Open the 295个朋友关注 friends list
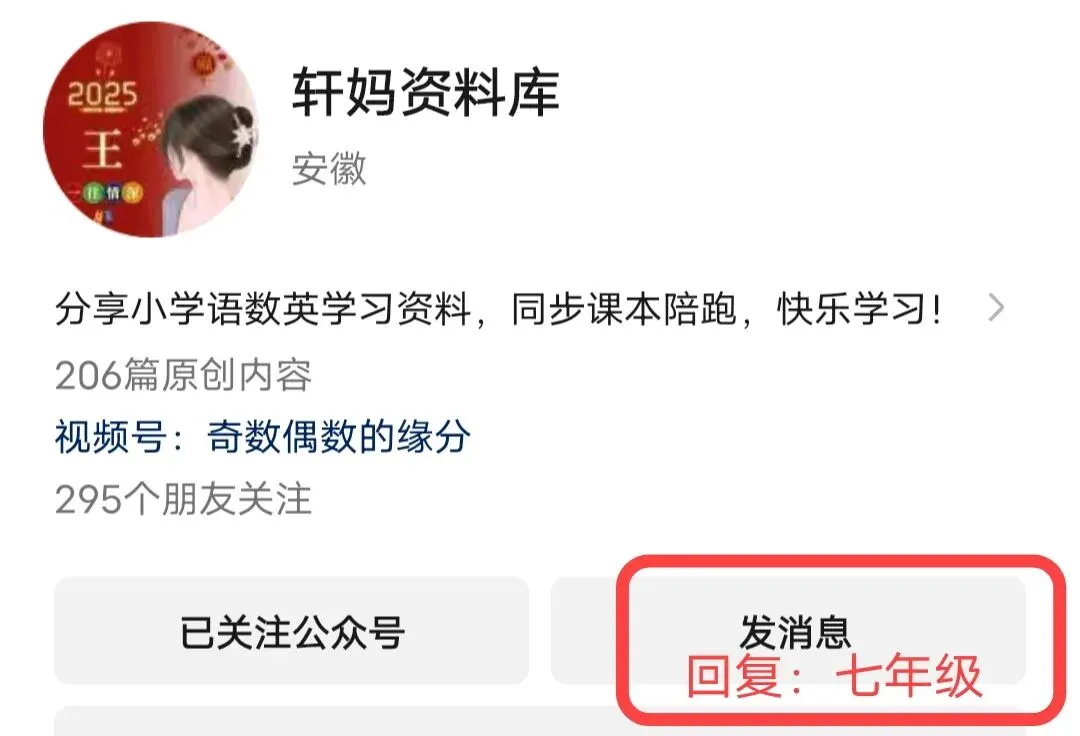This screenshot has width=1080, height=736. (183, 499)
